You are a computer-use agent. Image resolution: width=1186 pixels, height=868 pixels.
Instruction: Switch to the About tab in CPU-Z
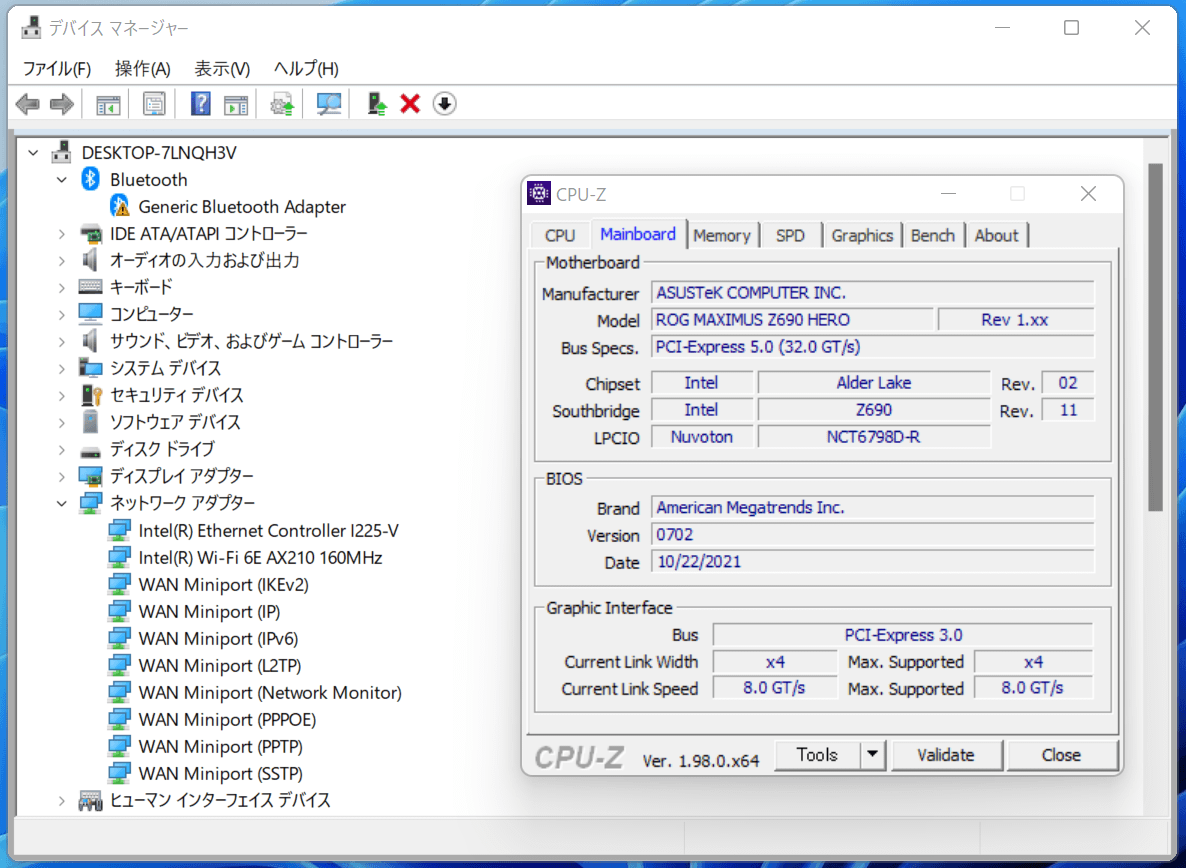coord(996,235)
